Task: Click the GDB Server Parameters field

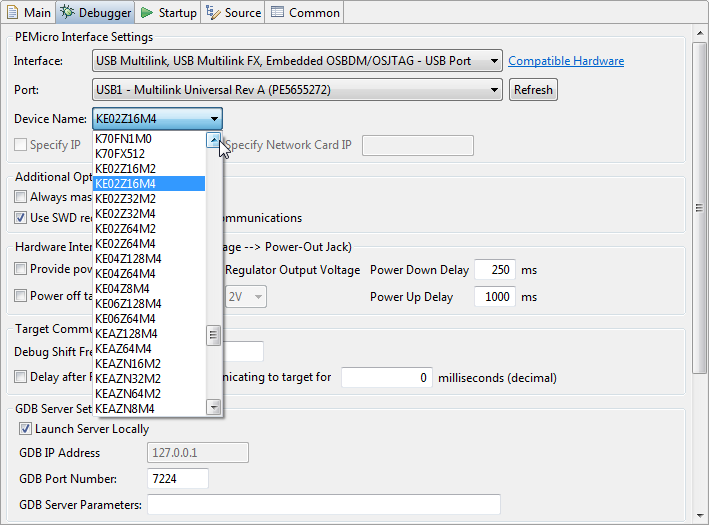Action: click(x=324, y=504)
